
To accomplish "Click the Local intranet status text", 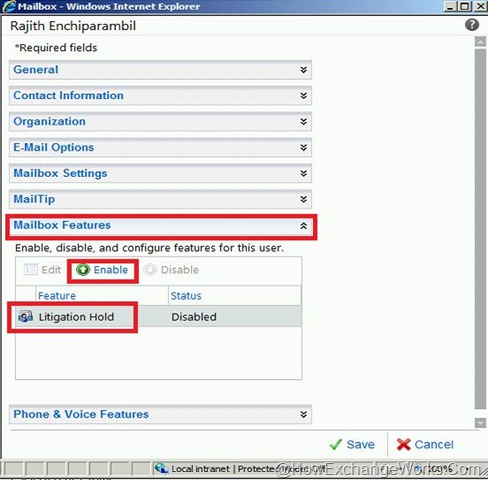I will (x=200, y=469).
